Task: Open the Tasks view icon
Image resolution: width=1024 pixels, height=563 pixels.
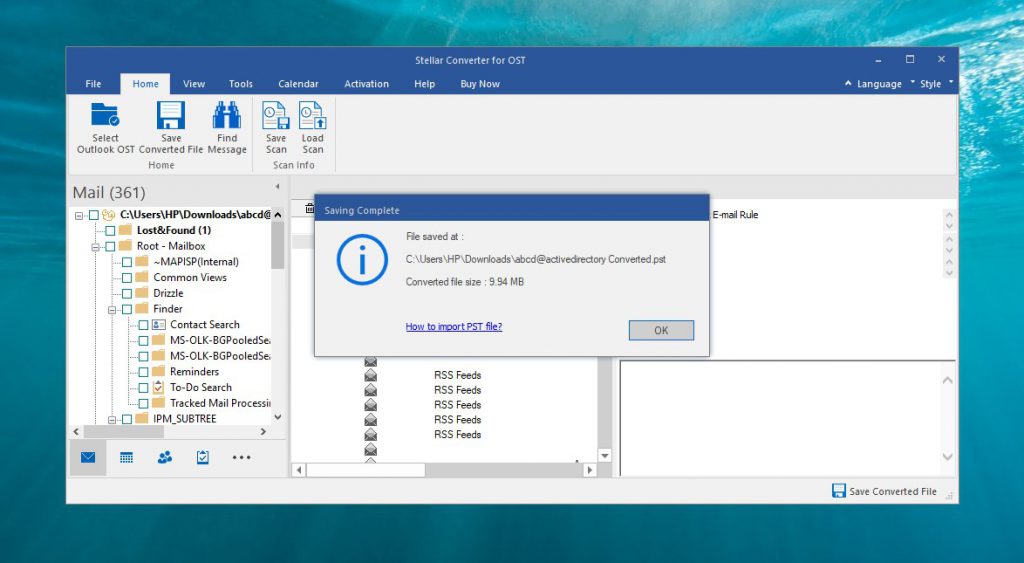Action: (203, 457)
